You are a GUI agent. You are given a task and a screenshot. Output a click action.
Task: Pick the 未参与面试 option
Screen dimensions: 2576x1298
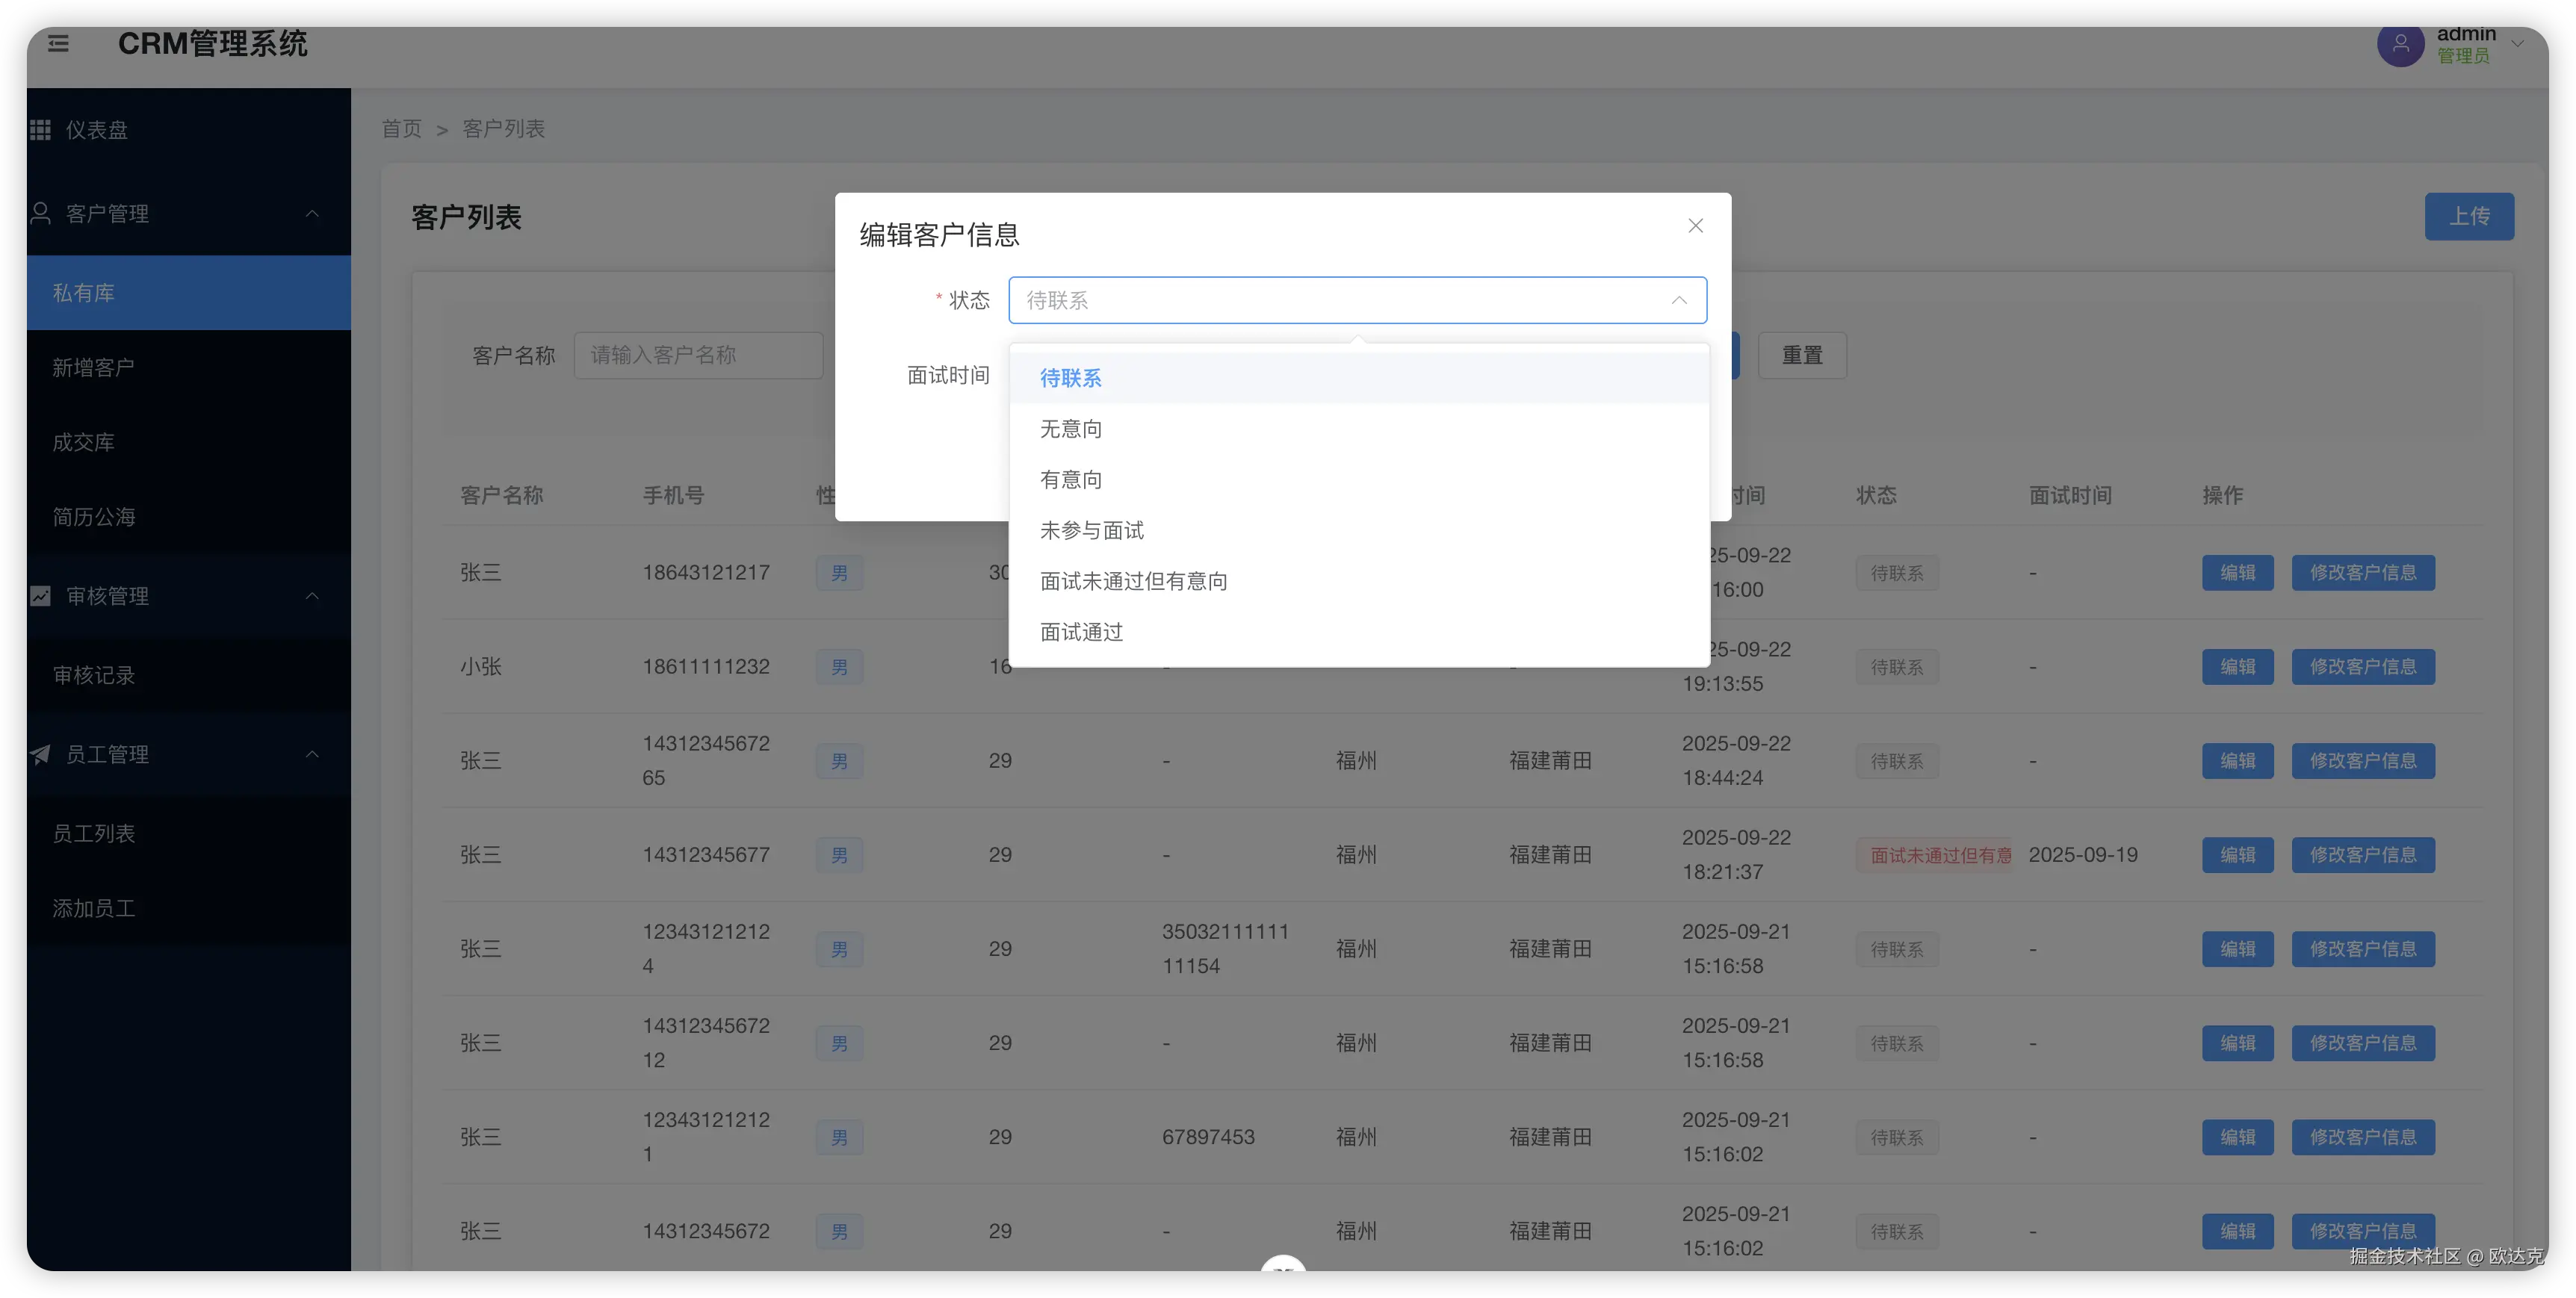pos(1091,530)
